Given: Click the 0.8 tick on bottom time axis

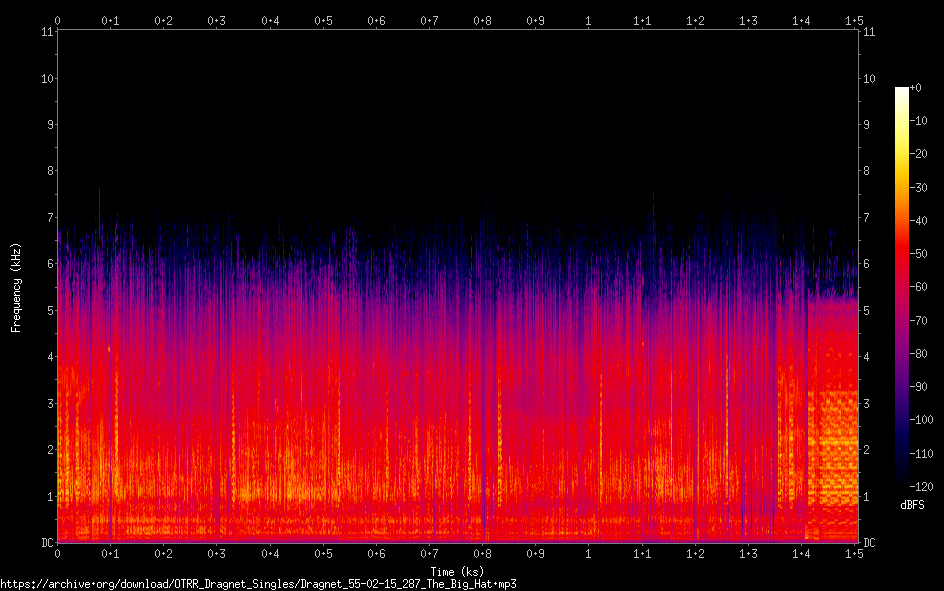Looking at the screenshot, I should (482, 553).
